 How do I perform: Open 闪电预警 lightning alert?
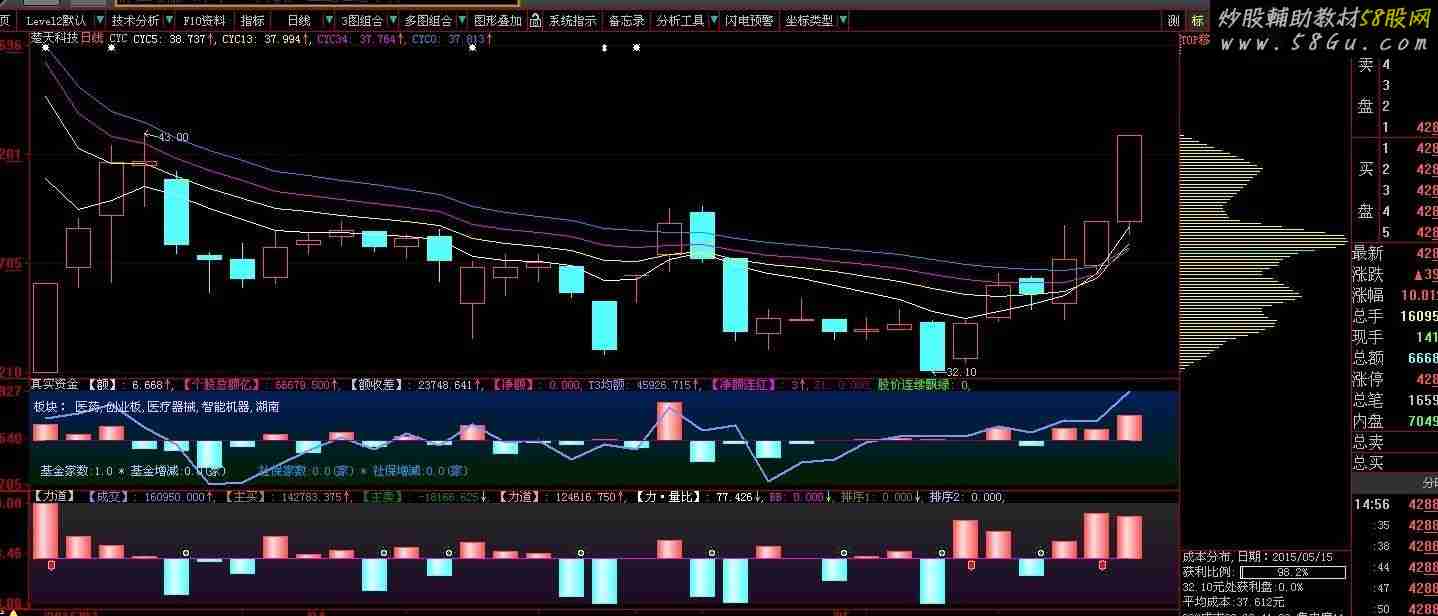pyautogui.click(x=750, y=20)
